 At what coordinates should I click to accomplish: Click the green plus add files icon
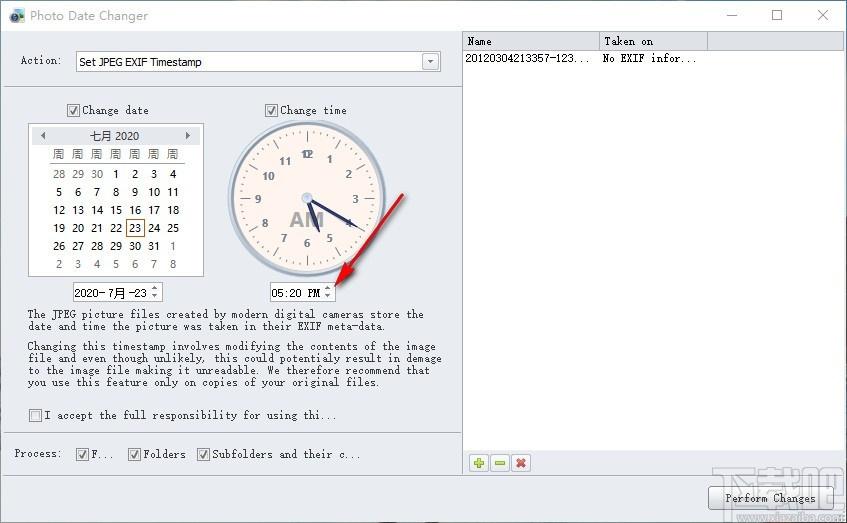[479, 463]
